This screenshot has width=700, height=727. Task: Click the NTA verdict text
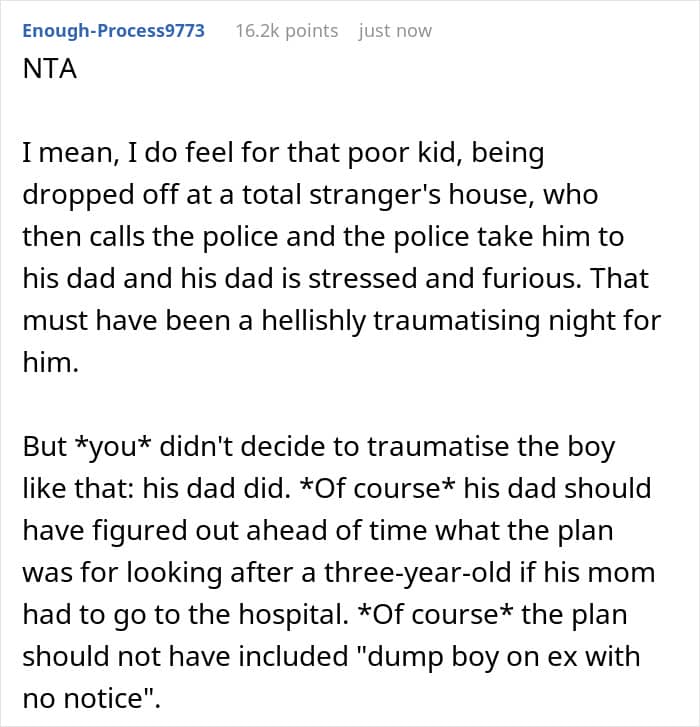[48, 75]
